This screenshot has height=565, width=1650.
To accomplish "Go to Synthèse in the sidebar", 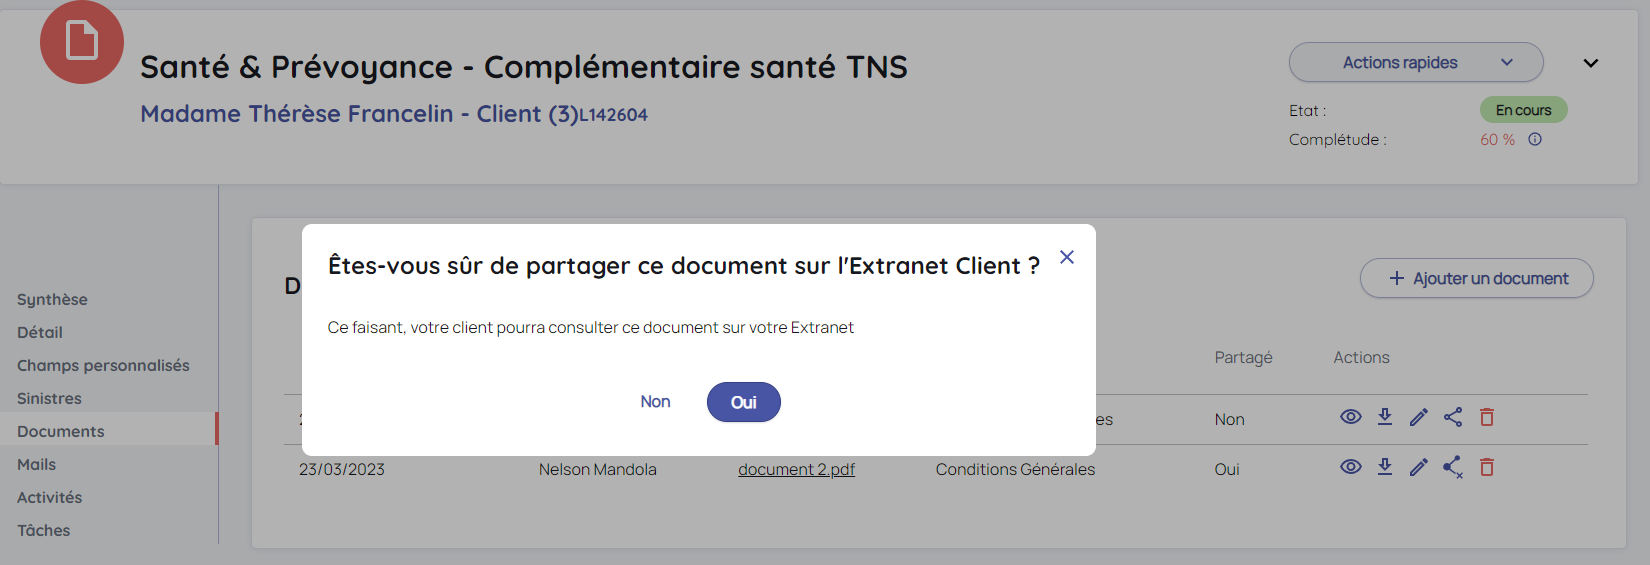I will point(52,300).
